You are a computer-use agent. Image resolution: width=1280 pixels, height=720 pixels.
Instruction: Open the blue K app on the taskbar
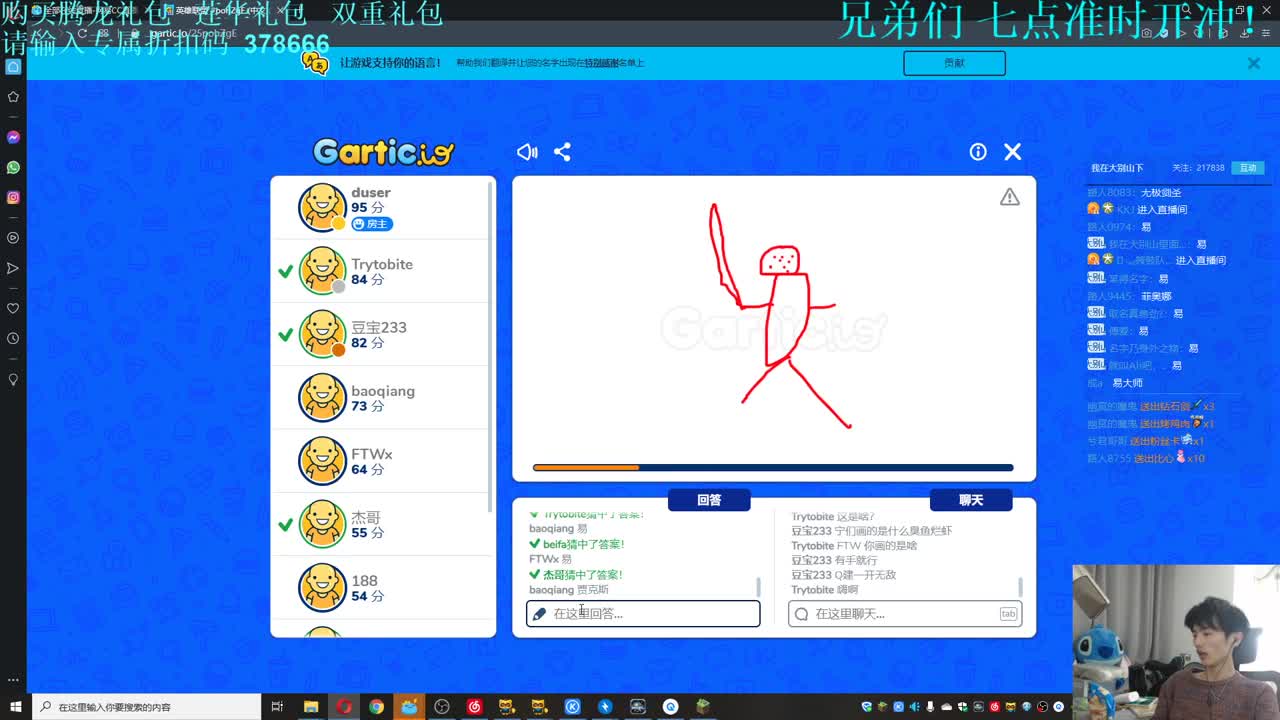[572, 707]
